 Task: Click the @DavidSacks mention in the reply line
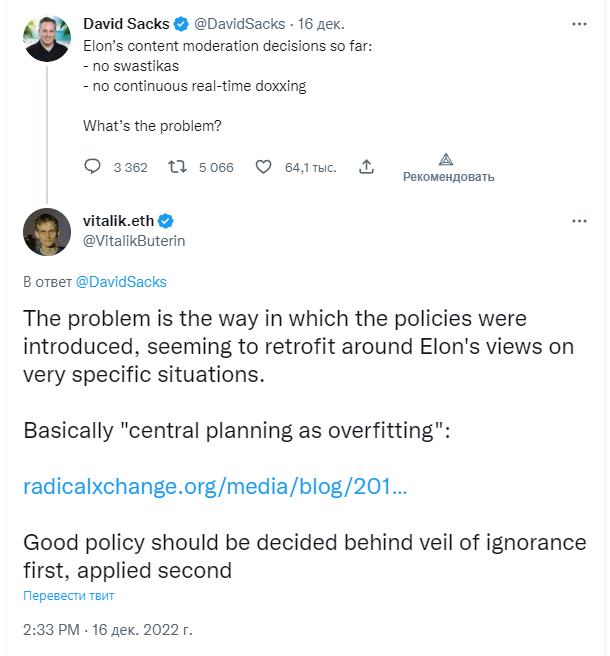coord(121,282)
